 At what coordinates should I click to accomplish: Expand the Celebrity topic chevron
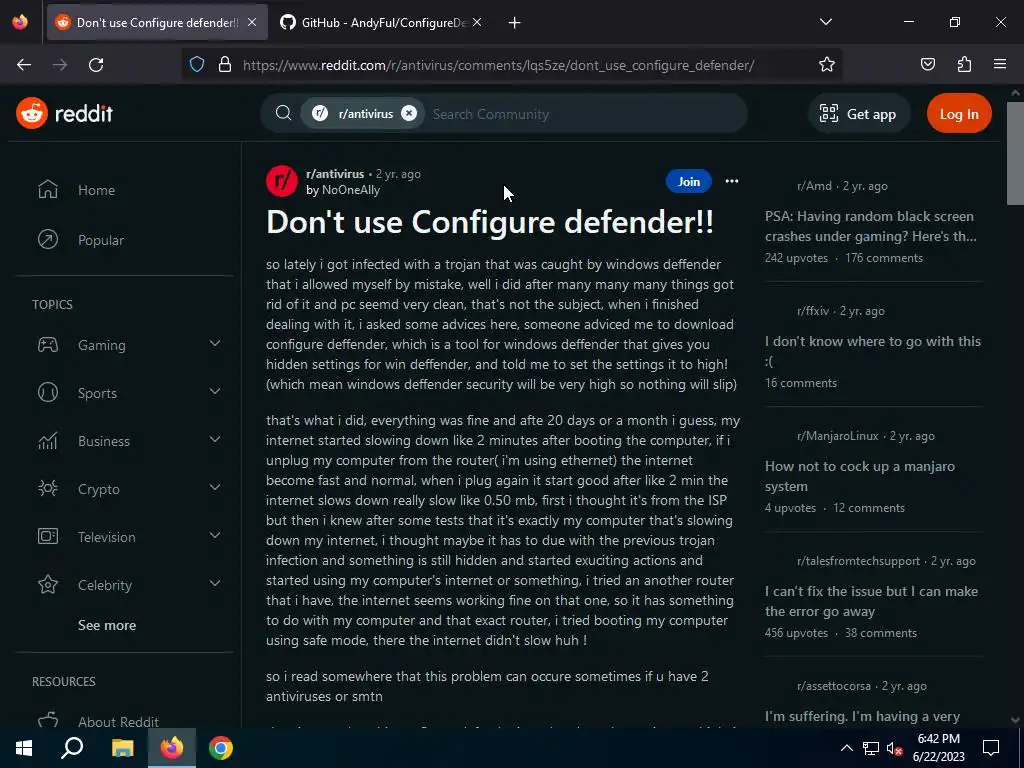point(215,583)
